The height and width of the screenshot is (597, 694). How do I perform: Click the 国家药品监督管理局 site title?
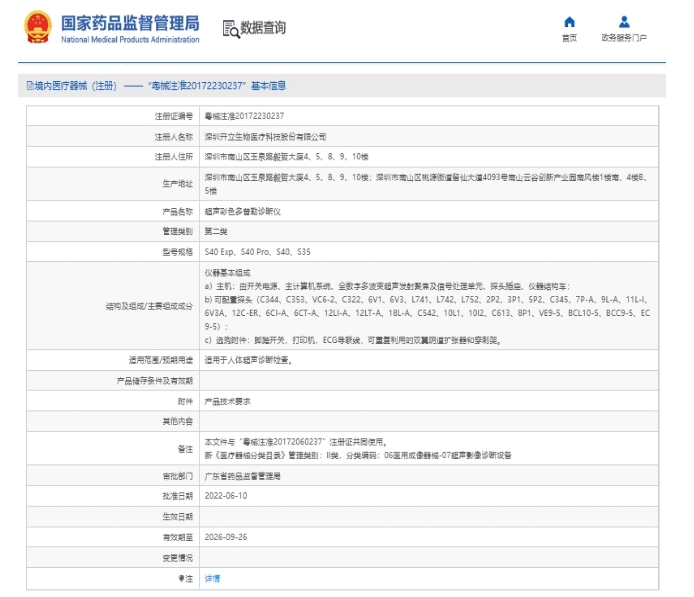click(x=130, y=22)
